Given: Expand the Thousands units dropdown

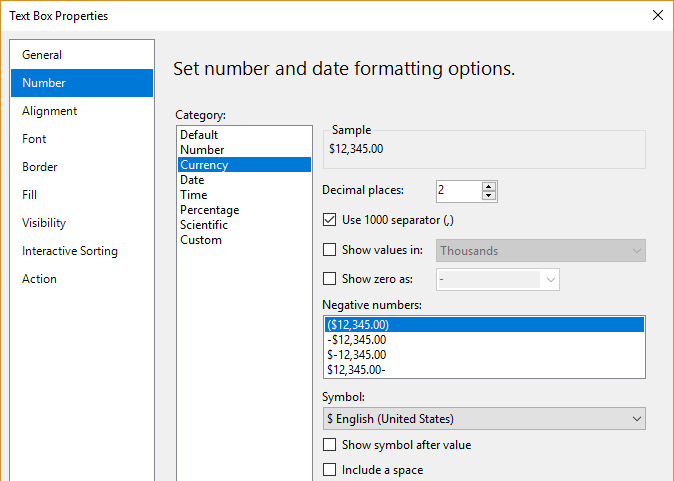Looking at the screenshot, I should click(x=541, y=251).
